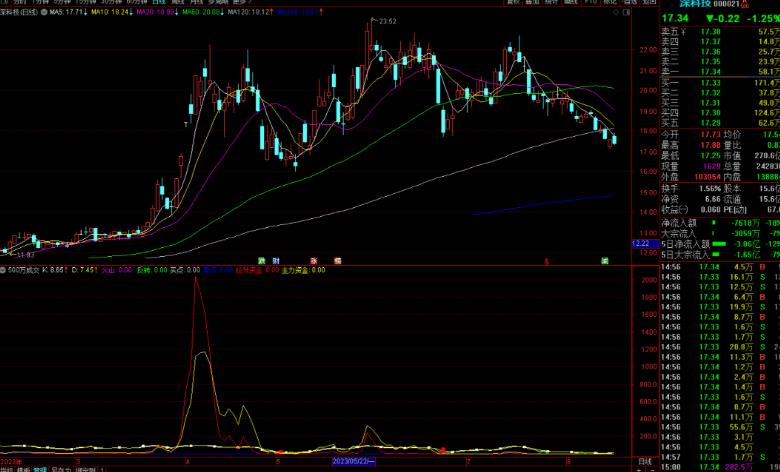The height and width of the screenshot is (472, 780).
Task: Click the 买五 price 17.29
Action: 710,123
